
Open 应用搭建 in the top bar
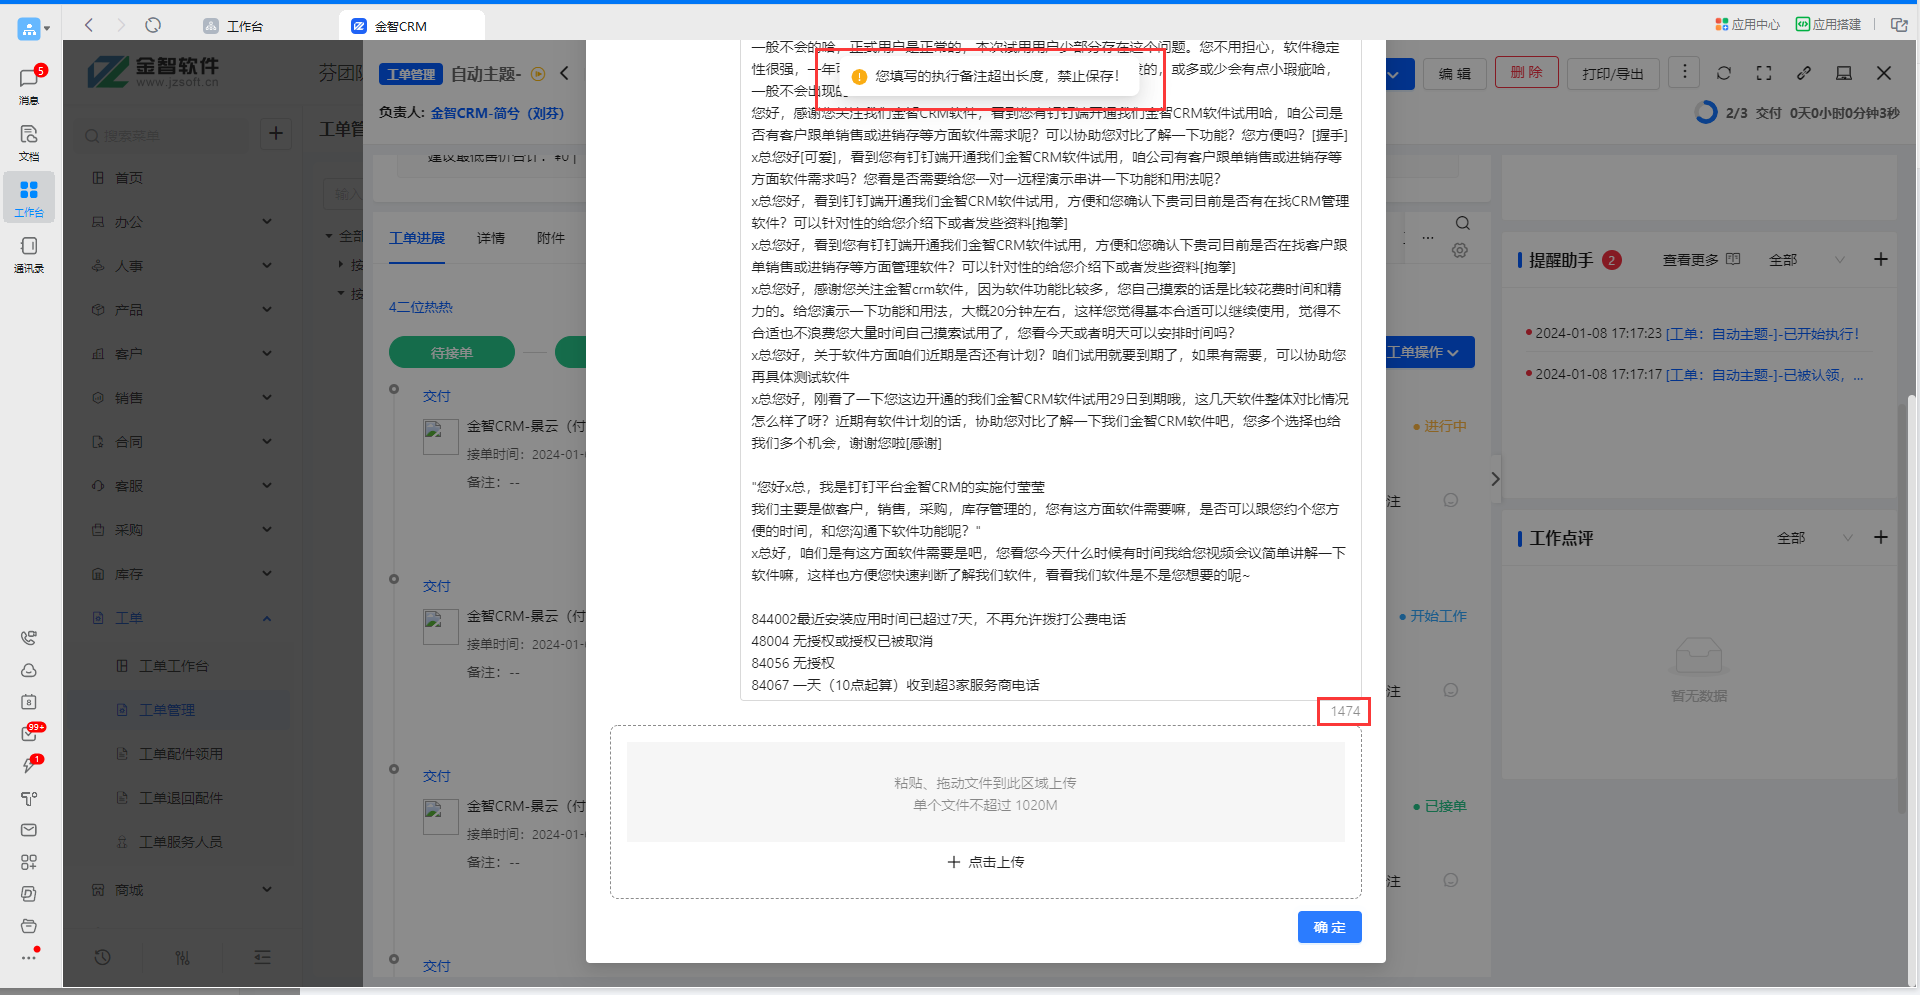(1828, 24)
